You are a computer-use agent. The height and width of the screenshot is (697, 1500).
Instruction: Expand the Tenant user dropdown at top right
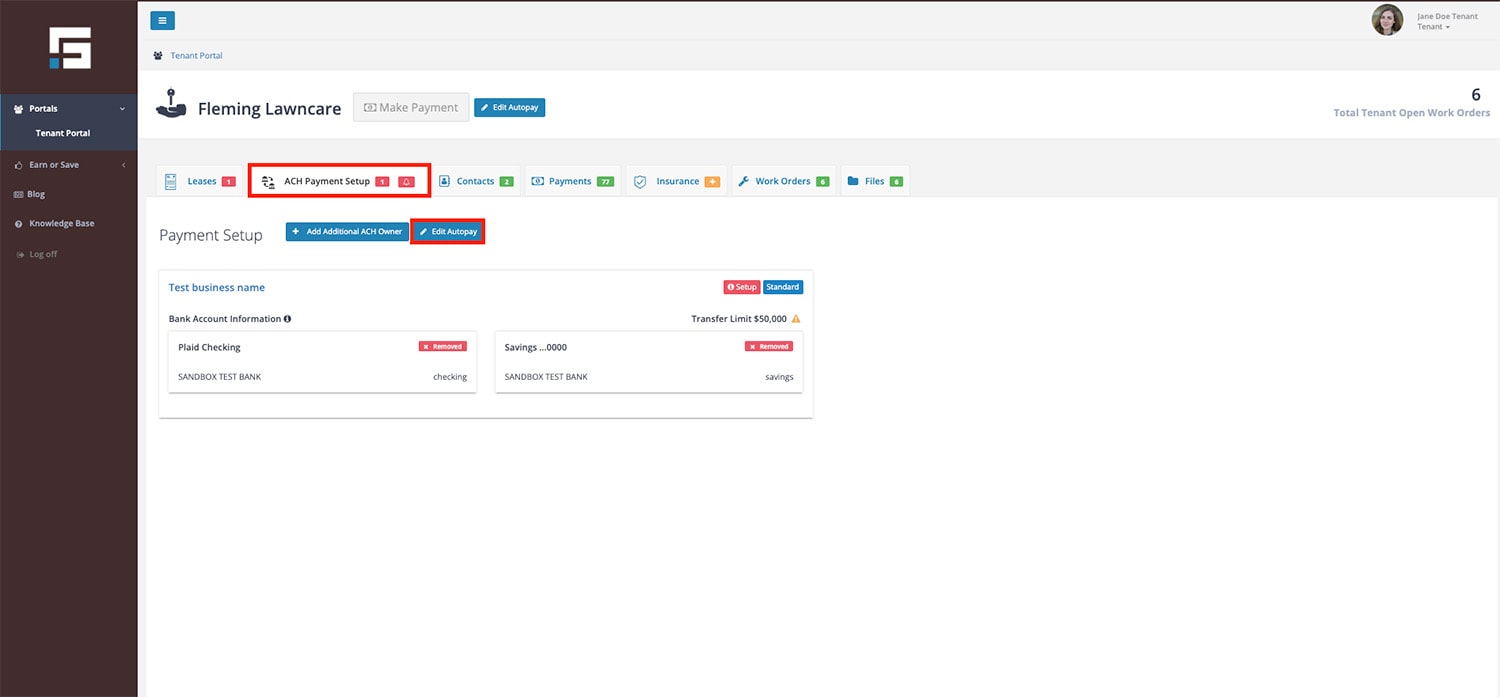click(1434, 27)
